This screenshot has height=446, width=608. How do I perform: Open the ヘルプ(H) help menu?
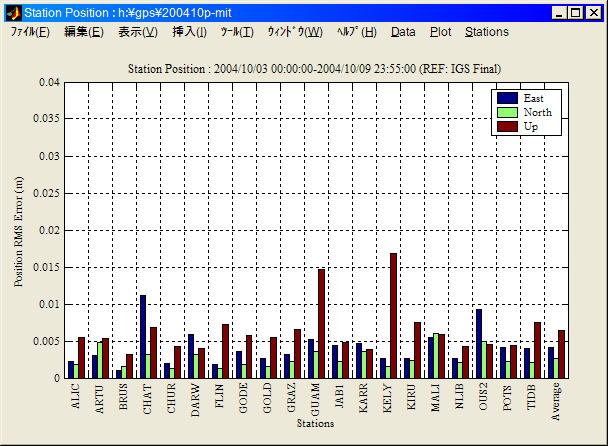pyautogui.click(x=357, y=32)
